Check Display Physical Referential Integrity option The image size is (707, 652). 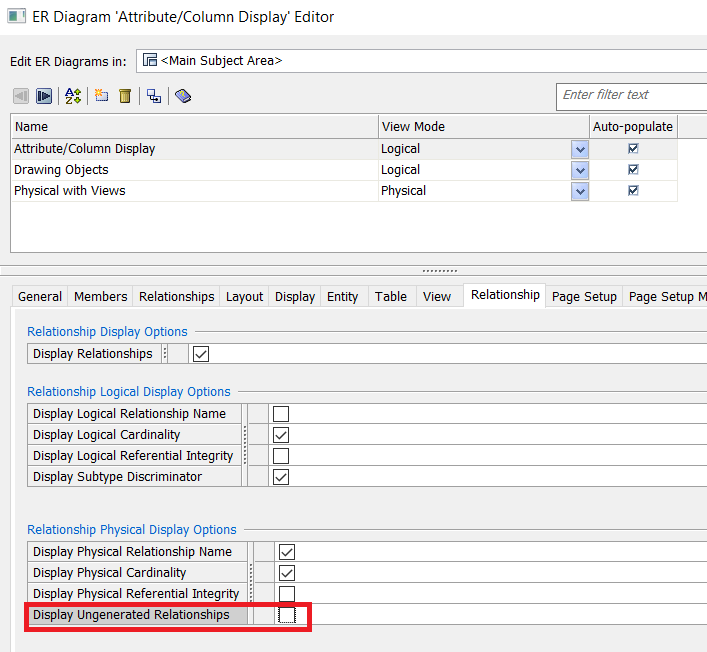287,594
